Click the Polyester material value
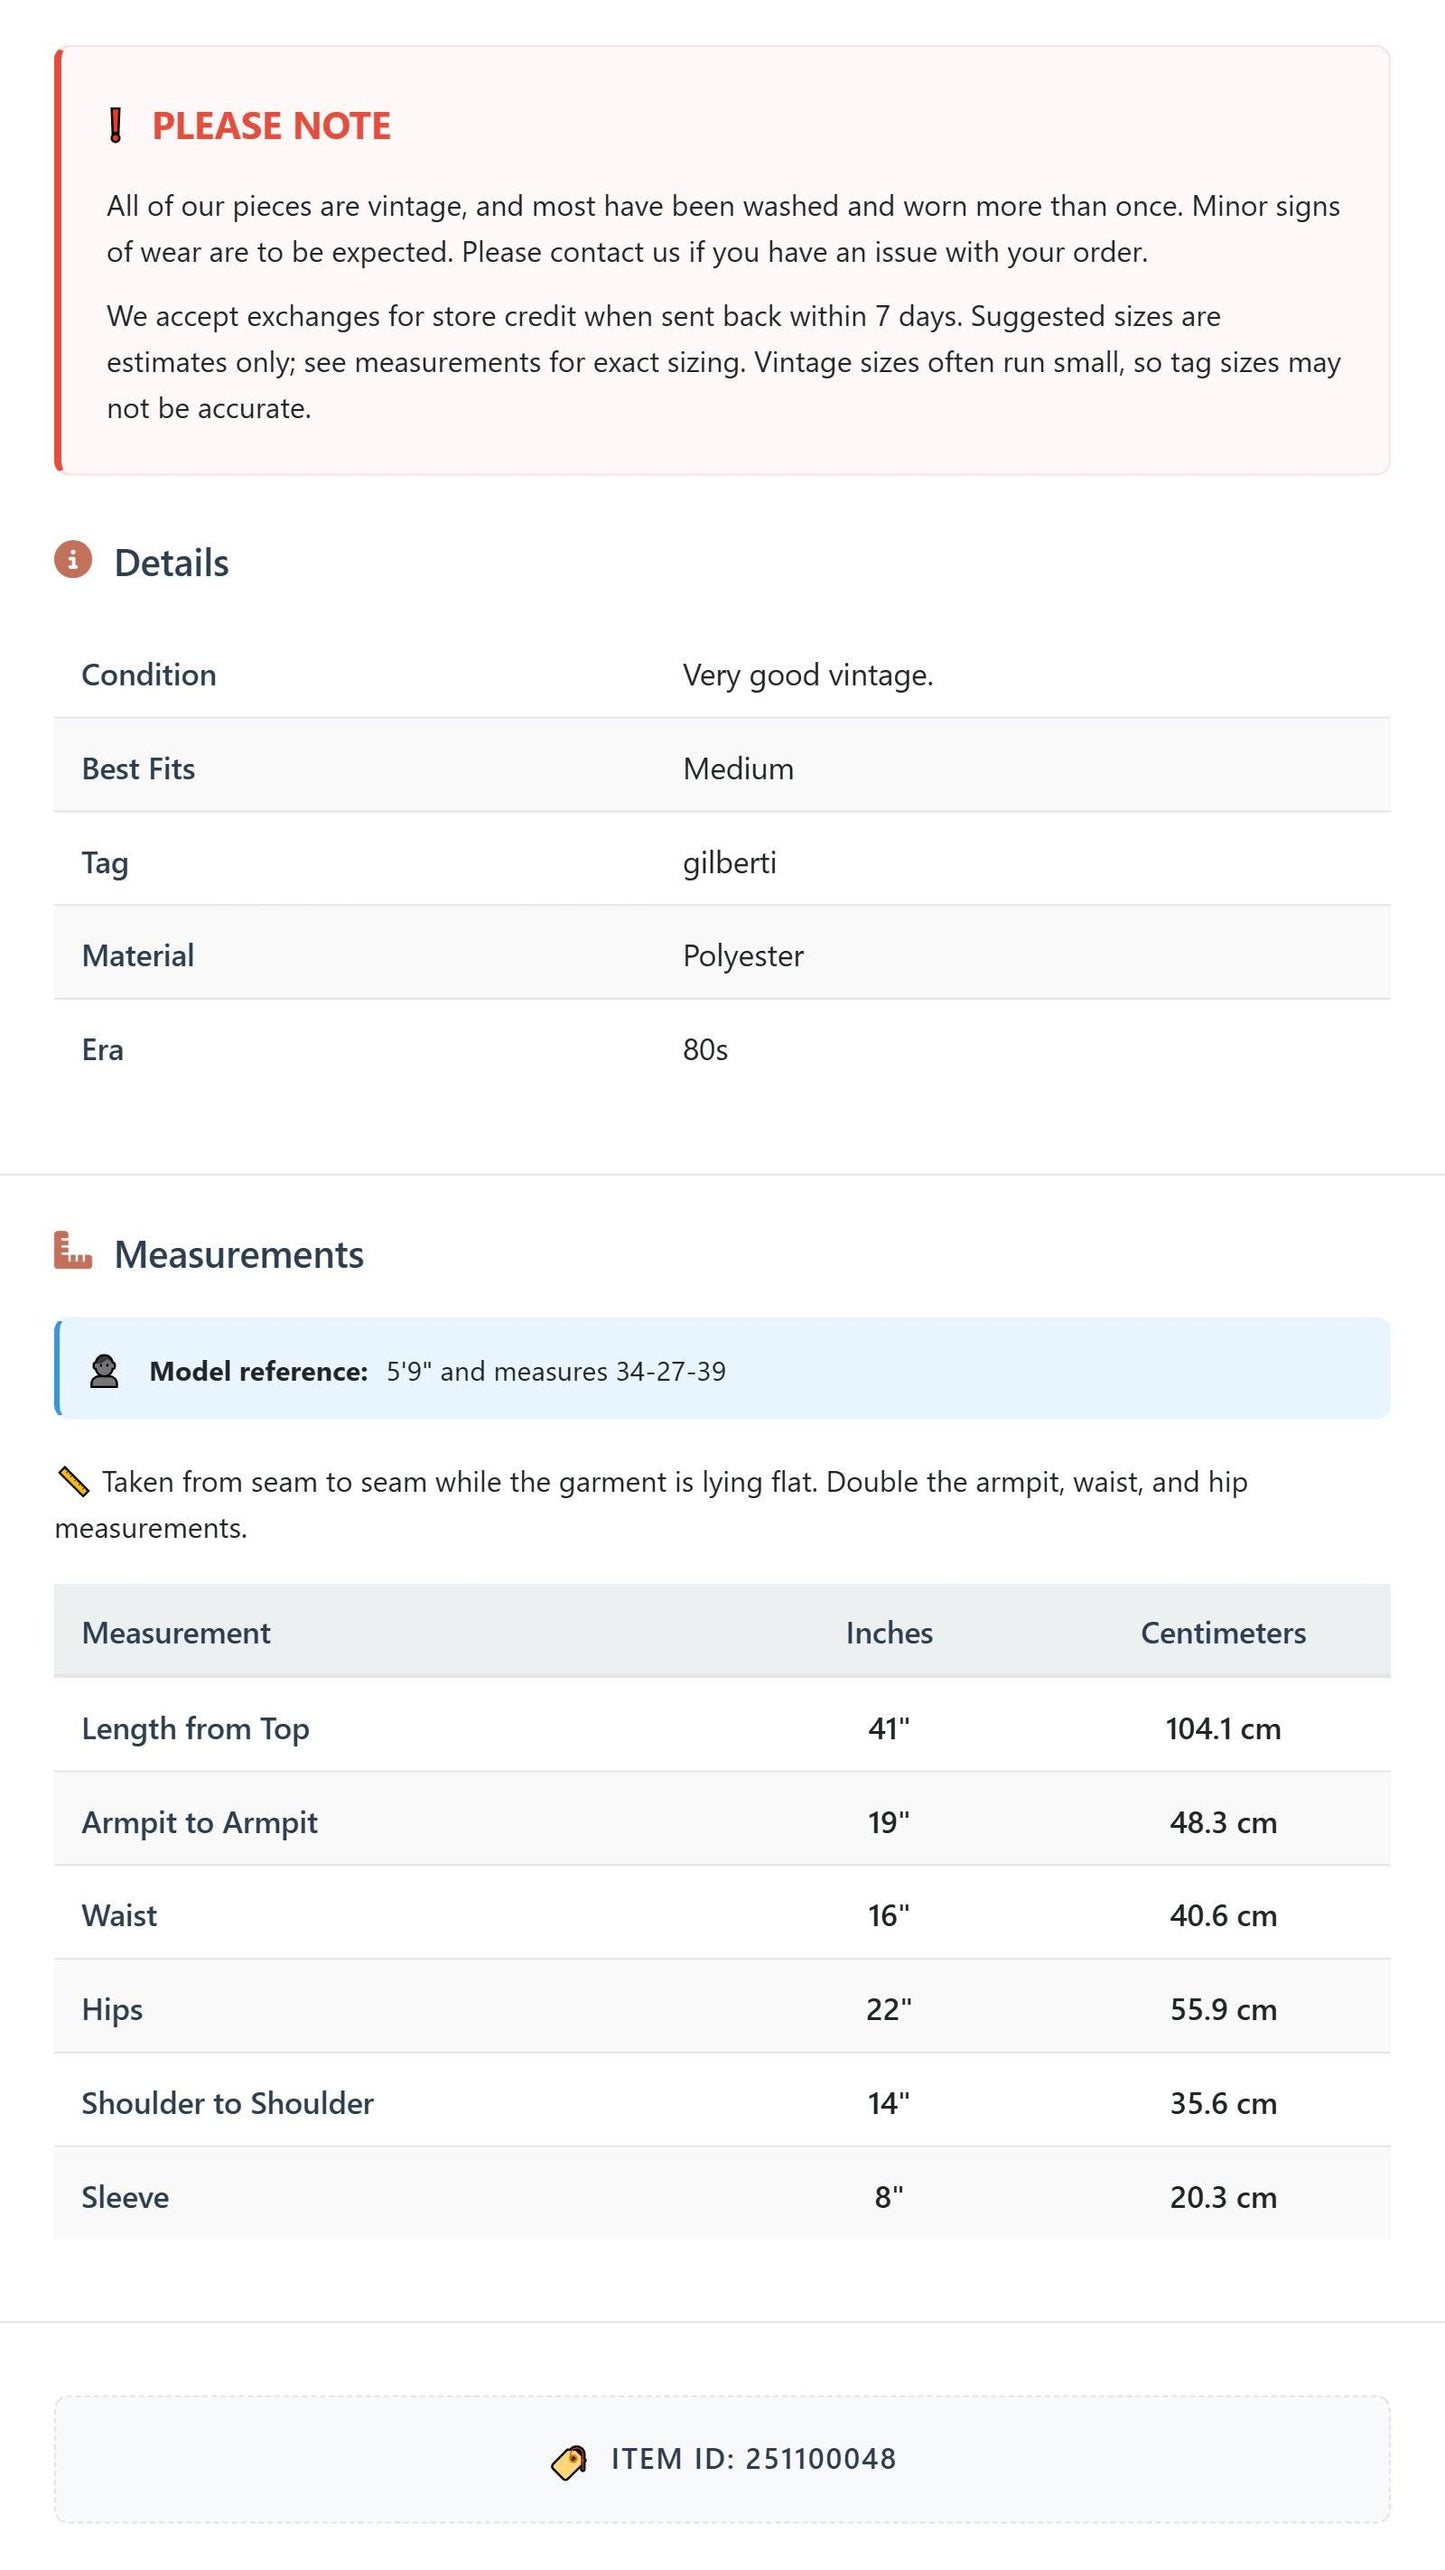 pyautogui.click(x=743, y=956)
